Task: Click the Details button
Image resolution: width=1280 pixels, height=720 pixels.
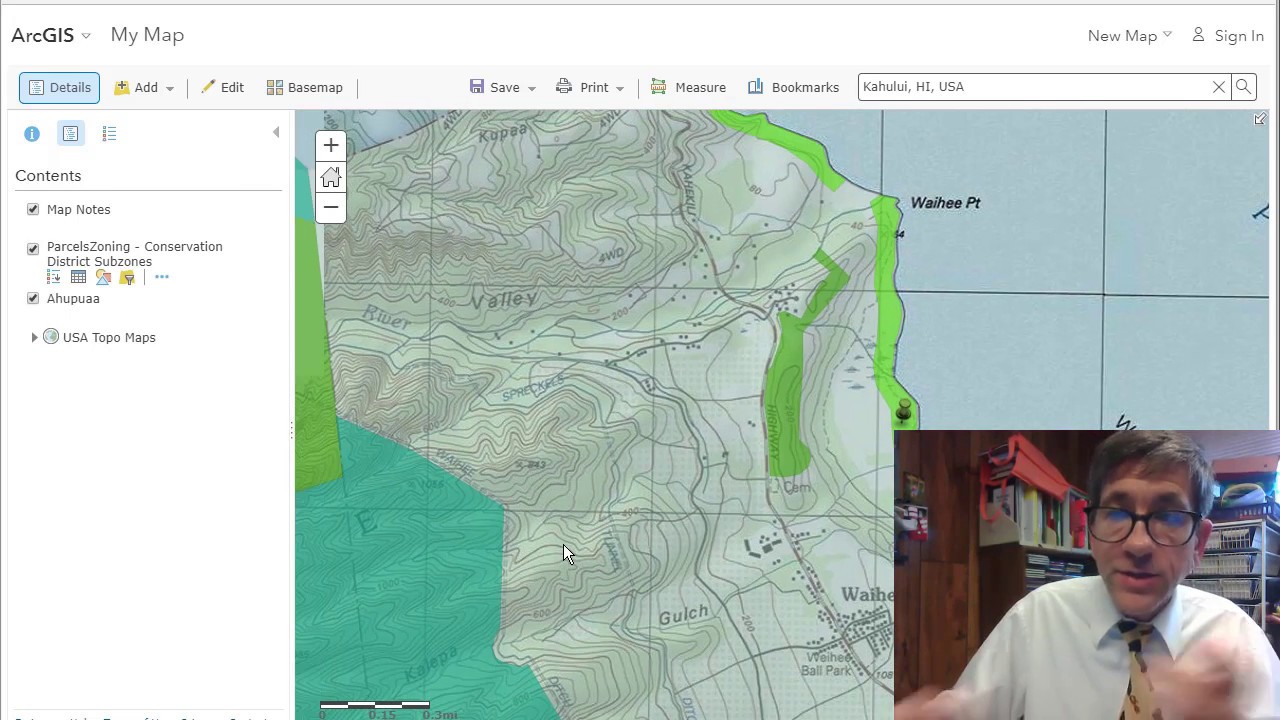Action: (59, 87)
